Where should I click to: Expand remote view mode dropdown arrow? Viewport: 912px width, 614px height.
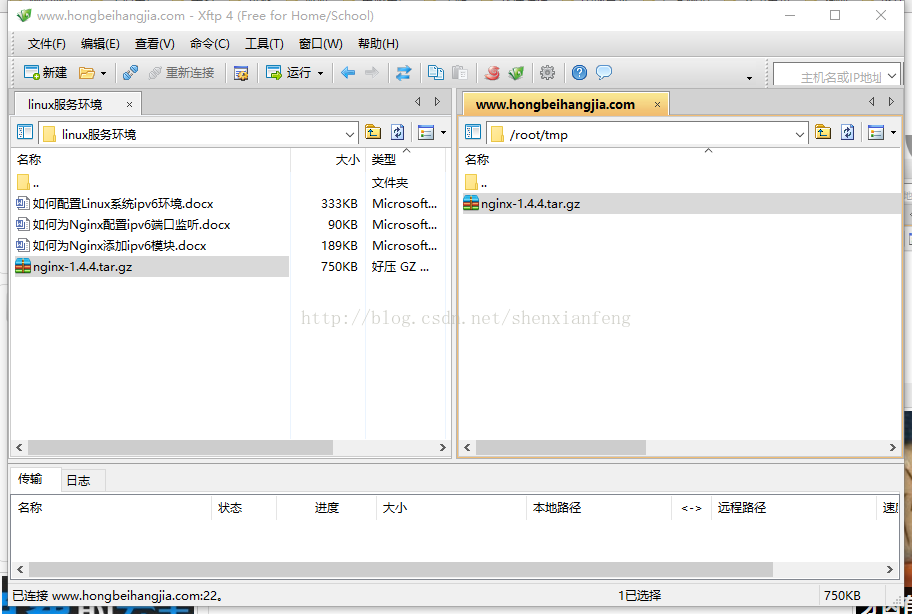[x=893, y=133]
